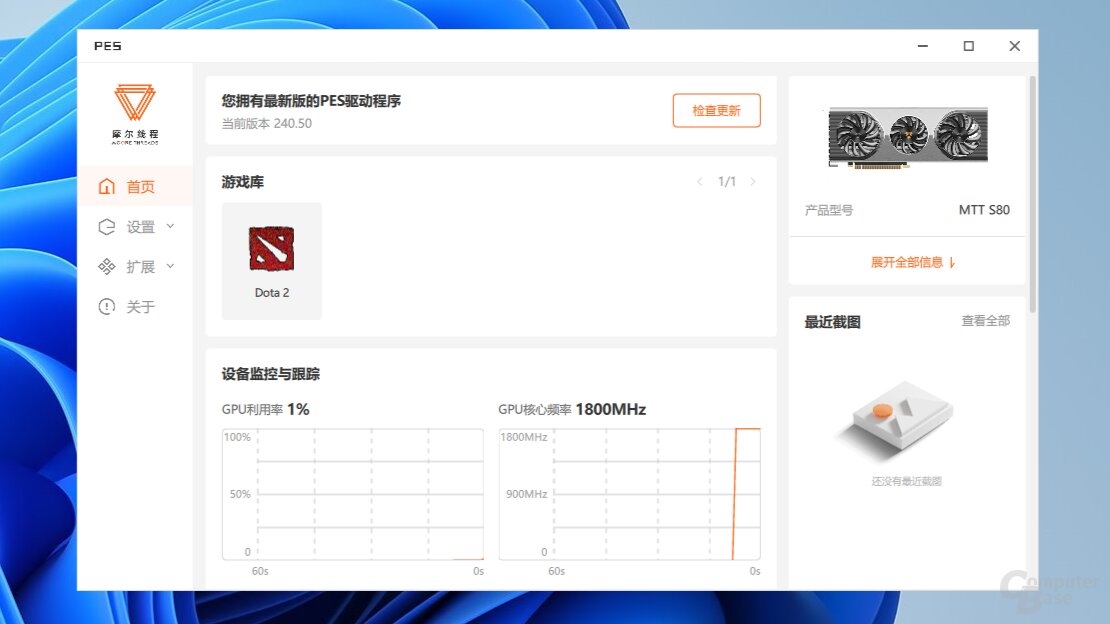Launch Dota 2 from the game library
This screenshot has width=1110, height=624.
[x=272, y=261]
